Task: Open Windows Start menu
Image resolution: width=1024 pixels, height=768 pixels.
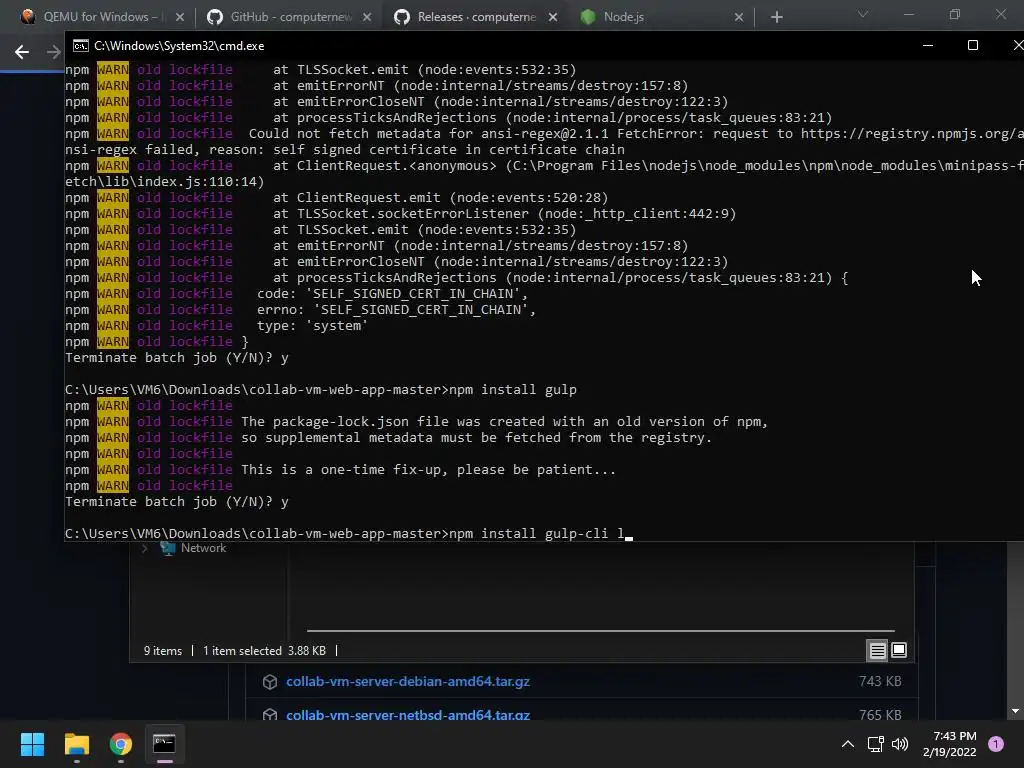Action: tap(32, 744)
